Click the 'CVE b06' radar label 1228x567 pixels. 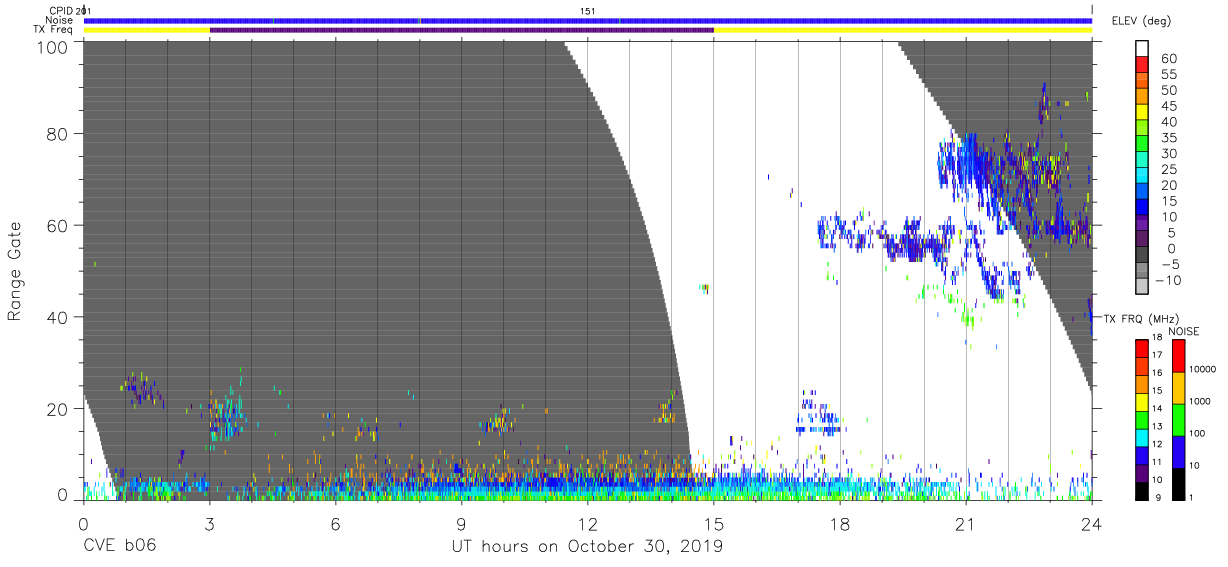click(x=119, y=547)
